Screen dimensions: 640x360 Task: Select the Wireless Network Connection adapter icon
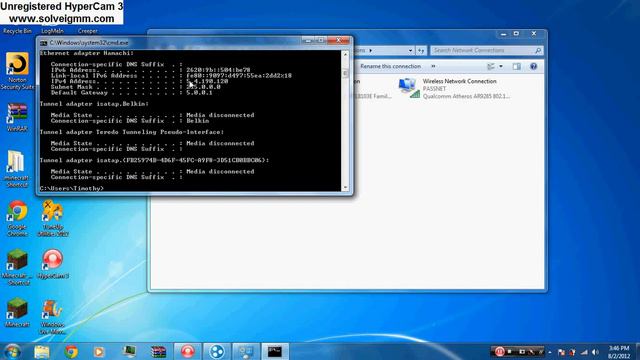point(409,88)
